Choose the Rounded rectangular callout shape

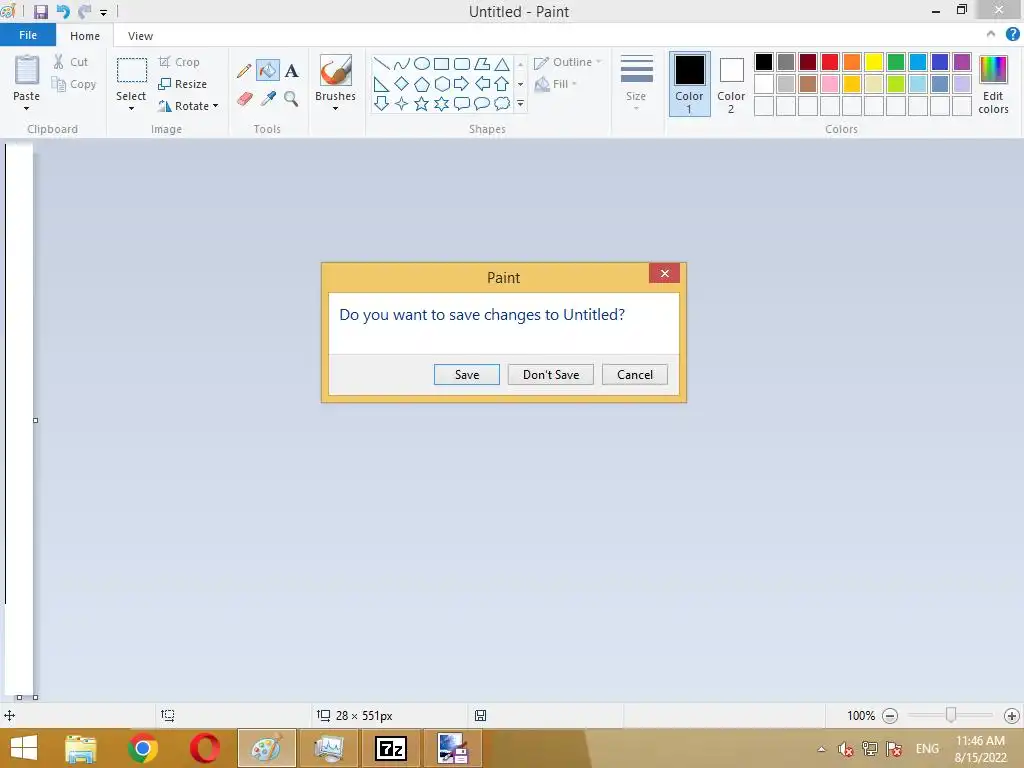click(x=462, y=103)
